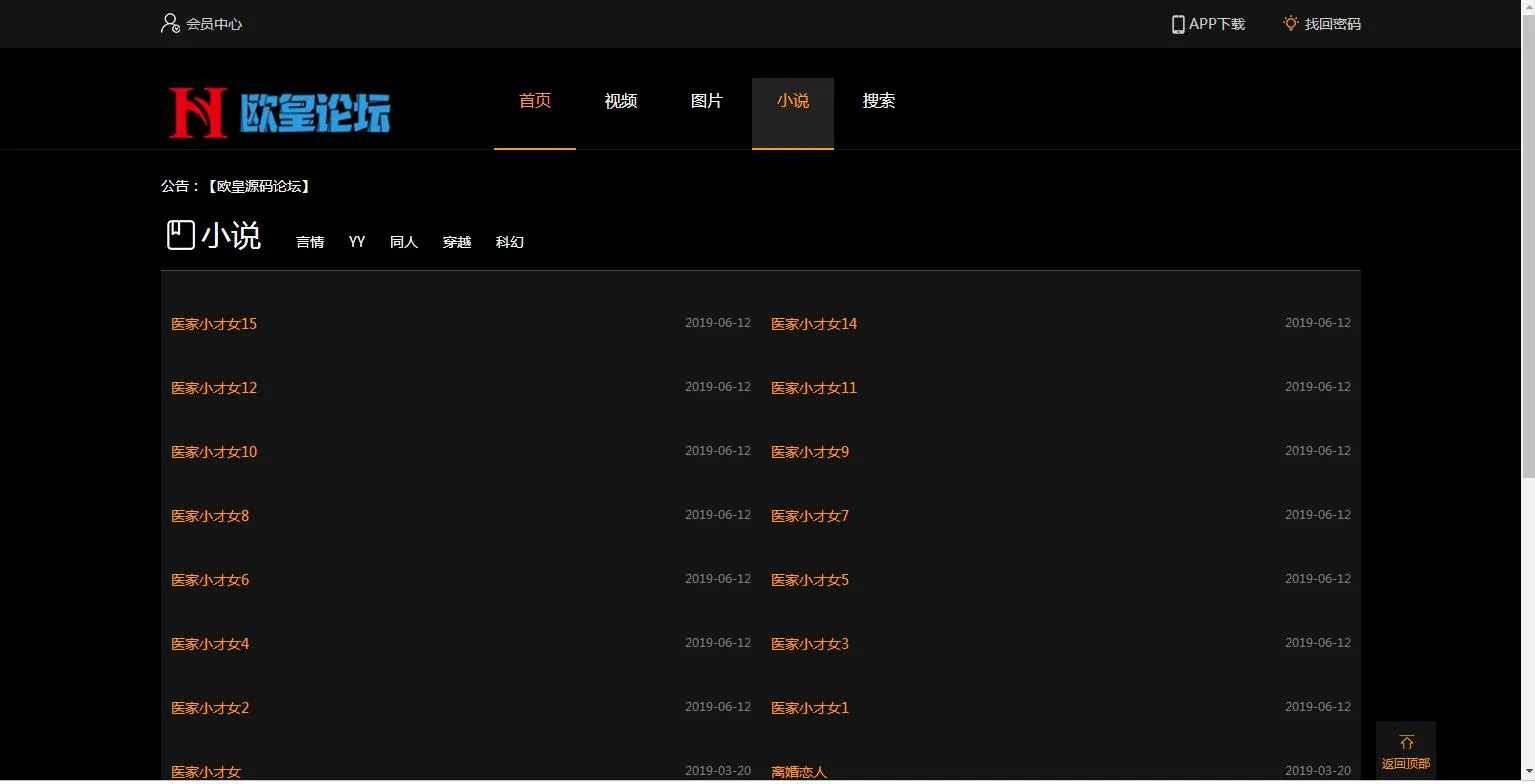
Task: Click the member center user icon
Action: click(170, 23)
